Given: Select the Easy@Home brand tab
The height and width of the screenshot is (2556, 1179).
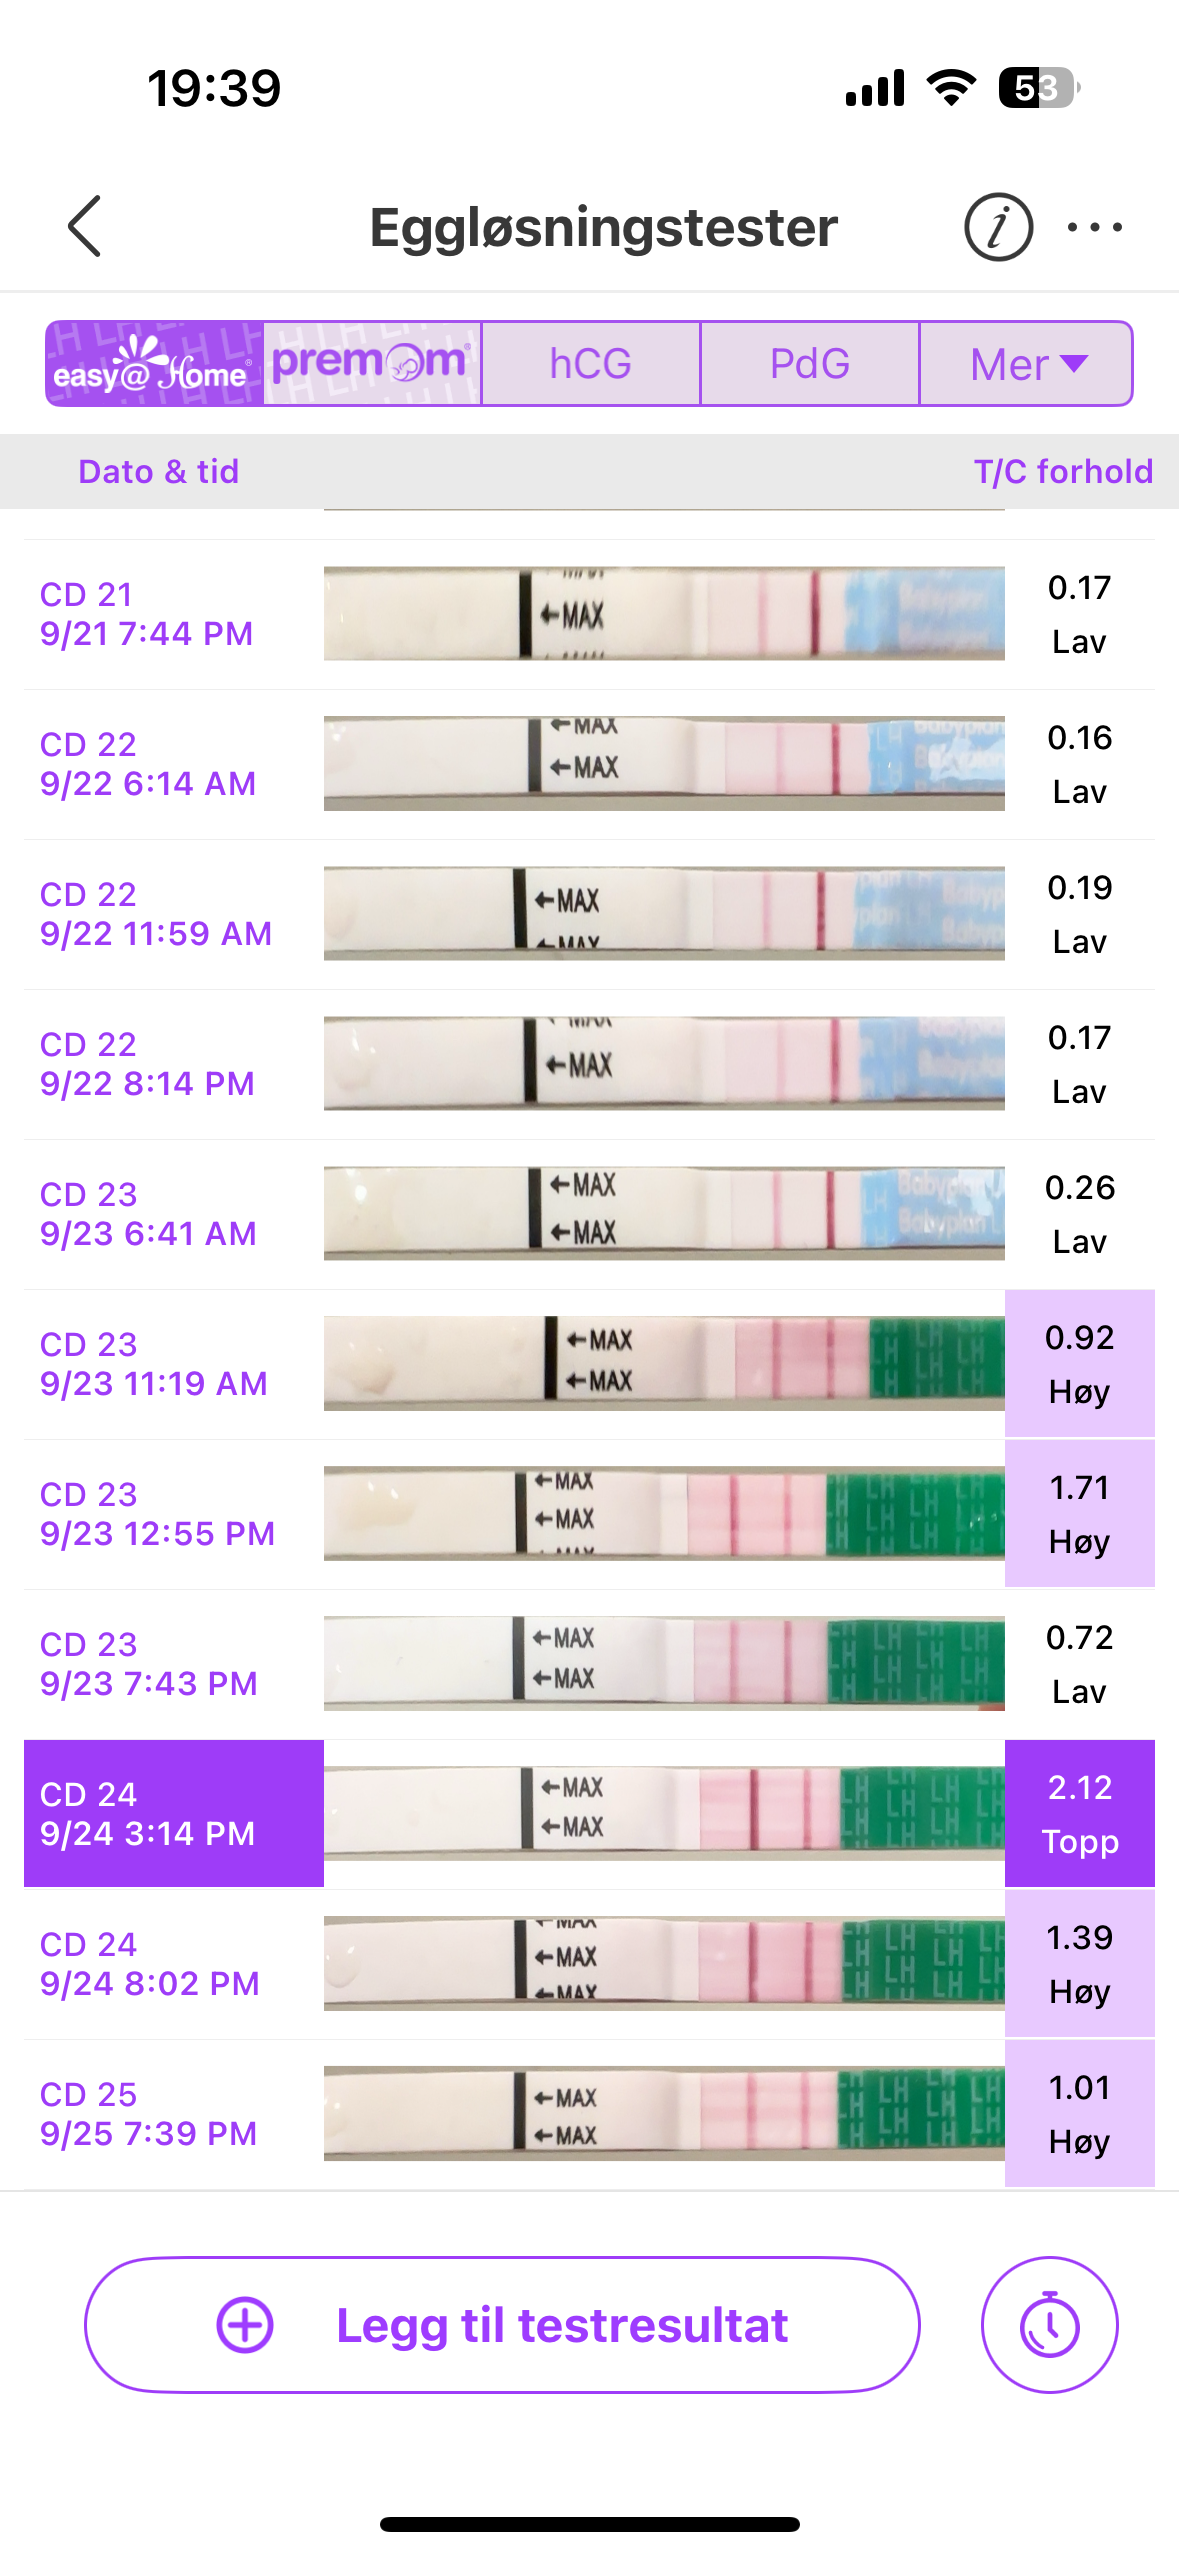Looking at the screenshot, I should pyautogui.click(x=154, y=364).
